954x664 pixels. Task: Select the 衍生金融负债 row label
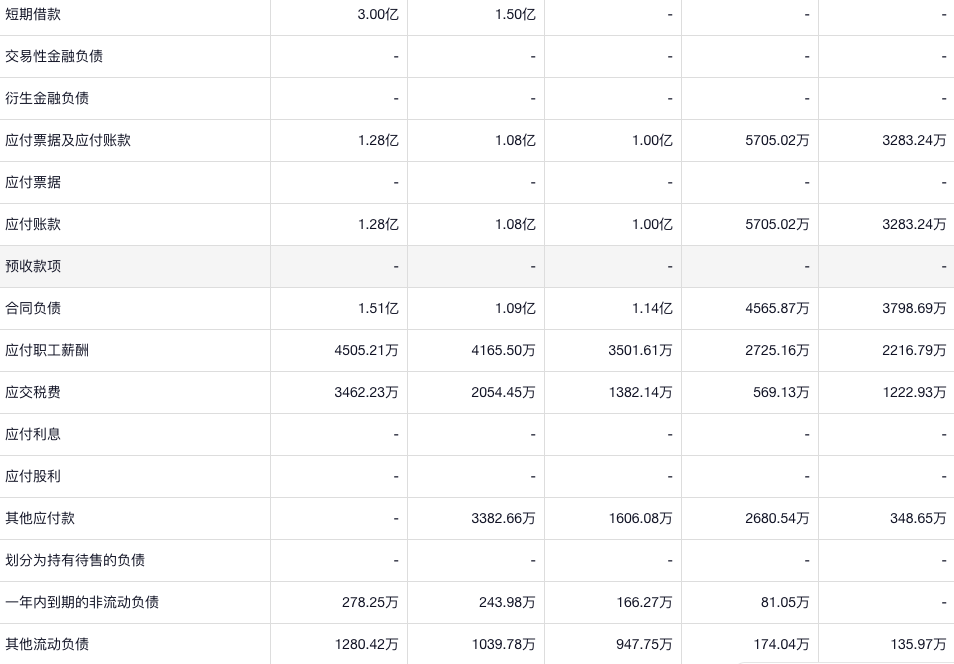[x=47, y=98]
